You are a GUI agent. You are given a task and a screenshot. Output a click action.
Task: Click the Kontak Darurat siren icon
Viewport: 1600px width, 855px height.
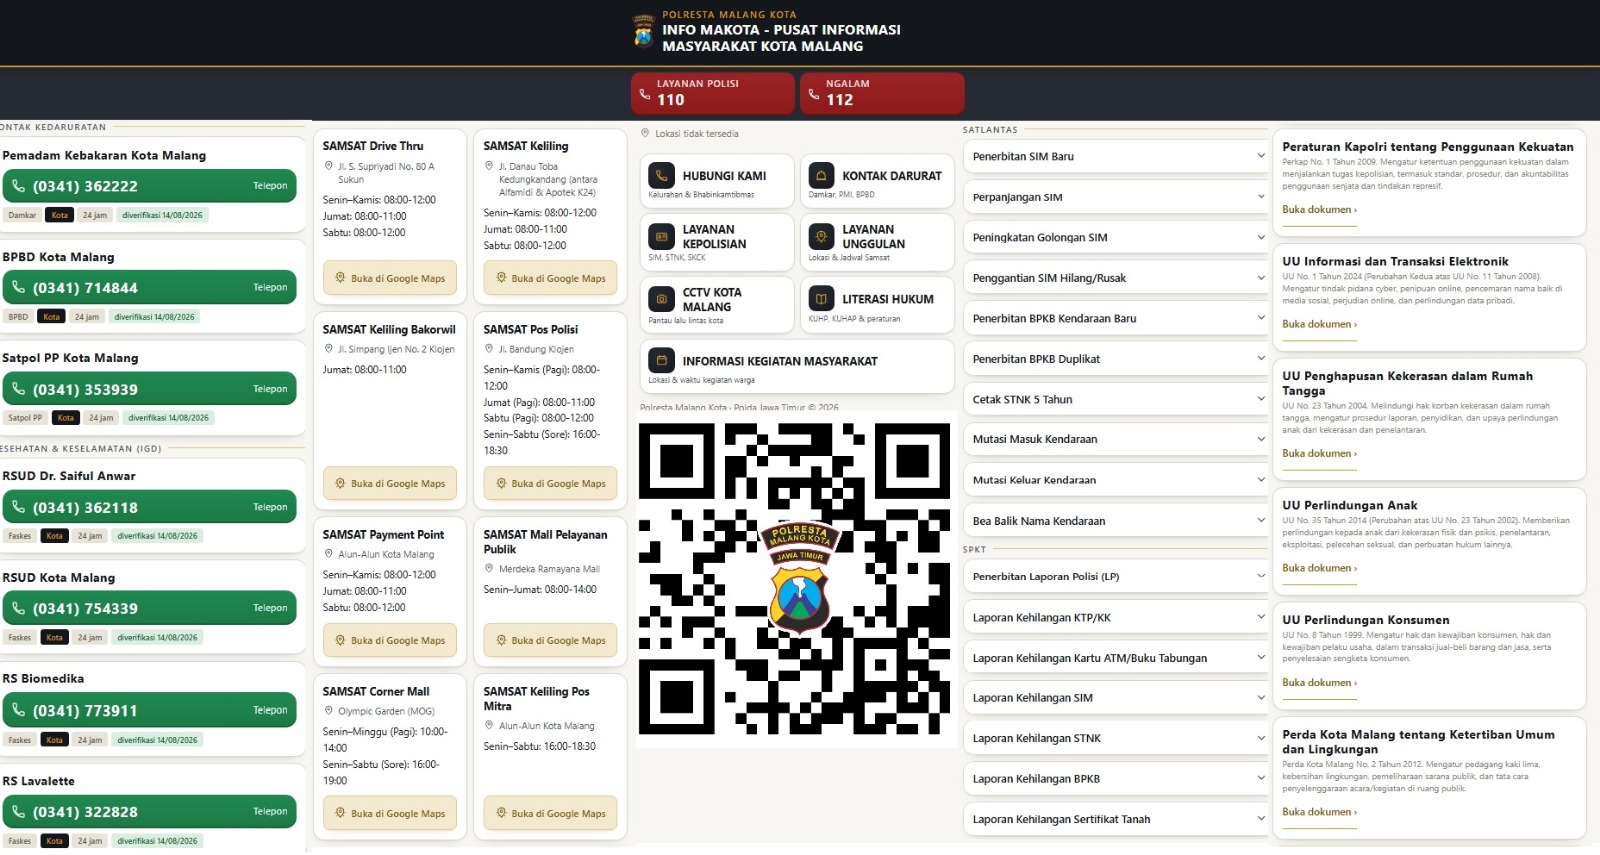pos(821,176)
